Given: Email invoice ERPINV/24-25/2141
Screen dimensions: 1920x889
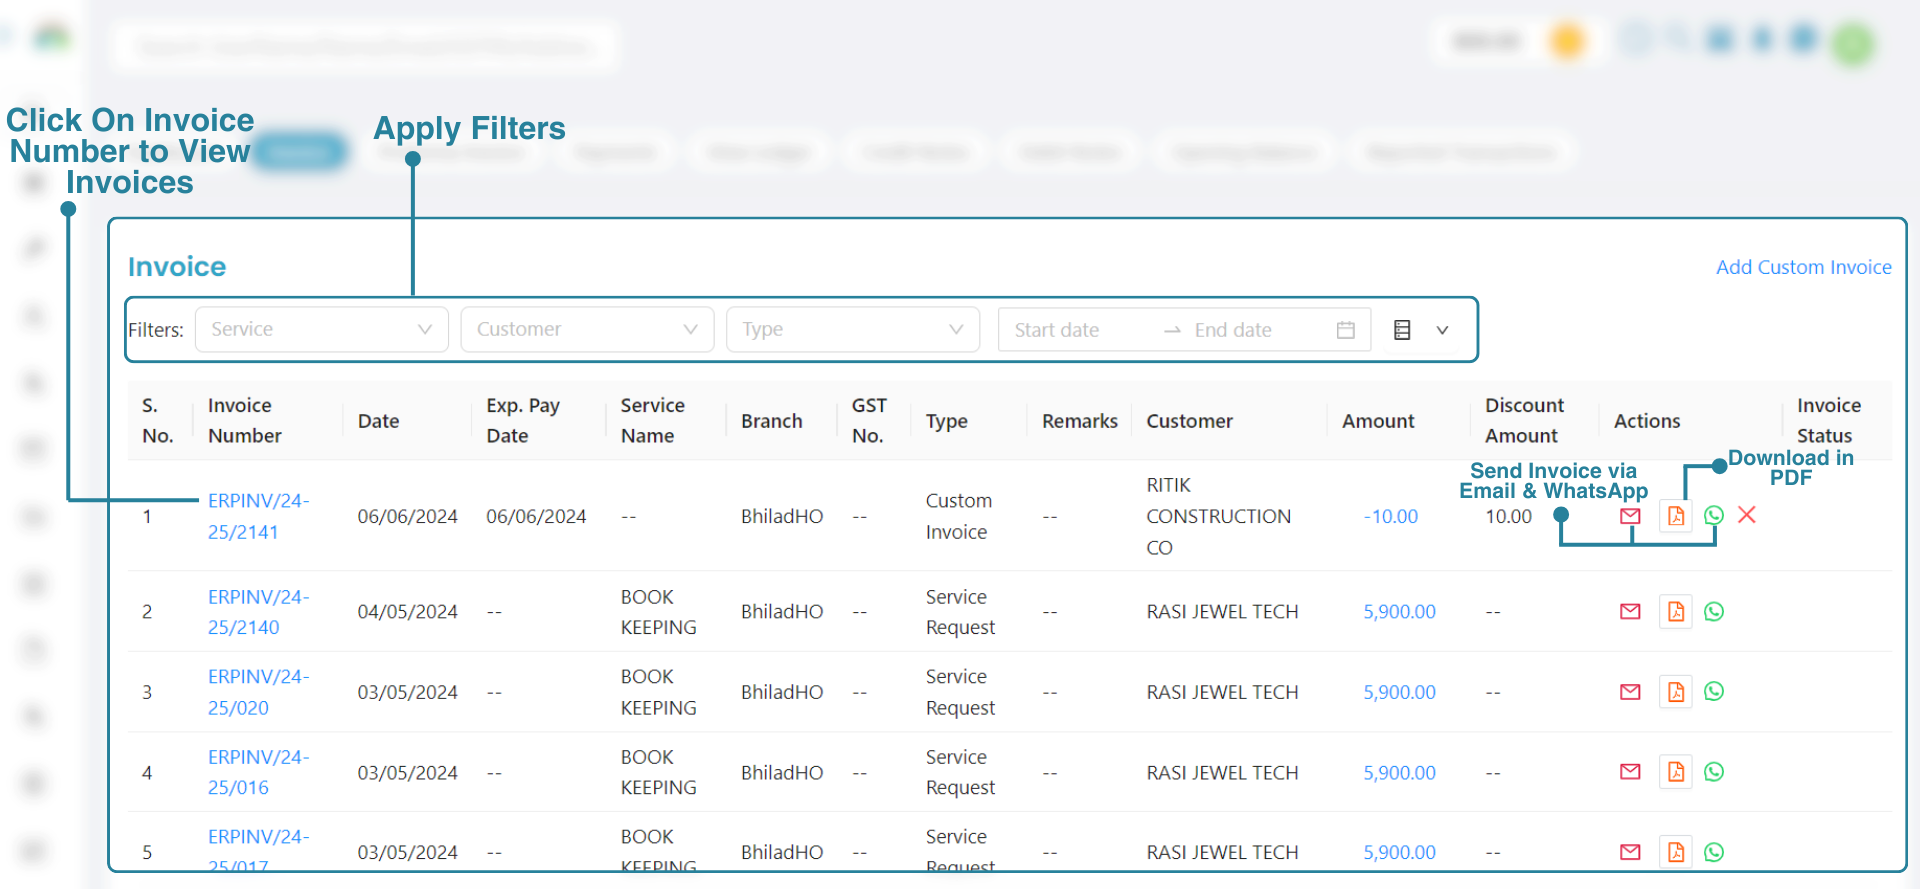Looking at the screenshot, I should 1630,516.
